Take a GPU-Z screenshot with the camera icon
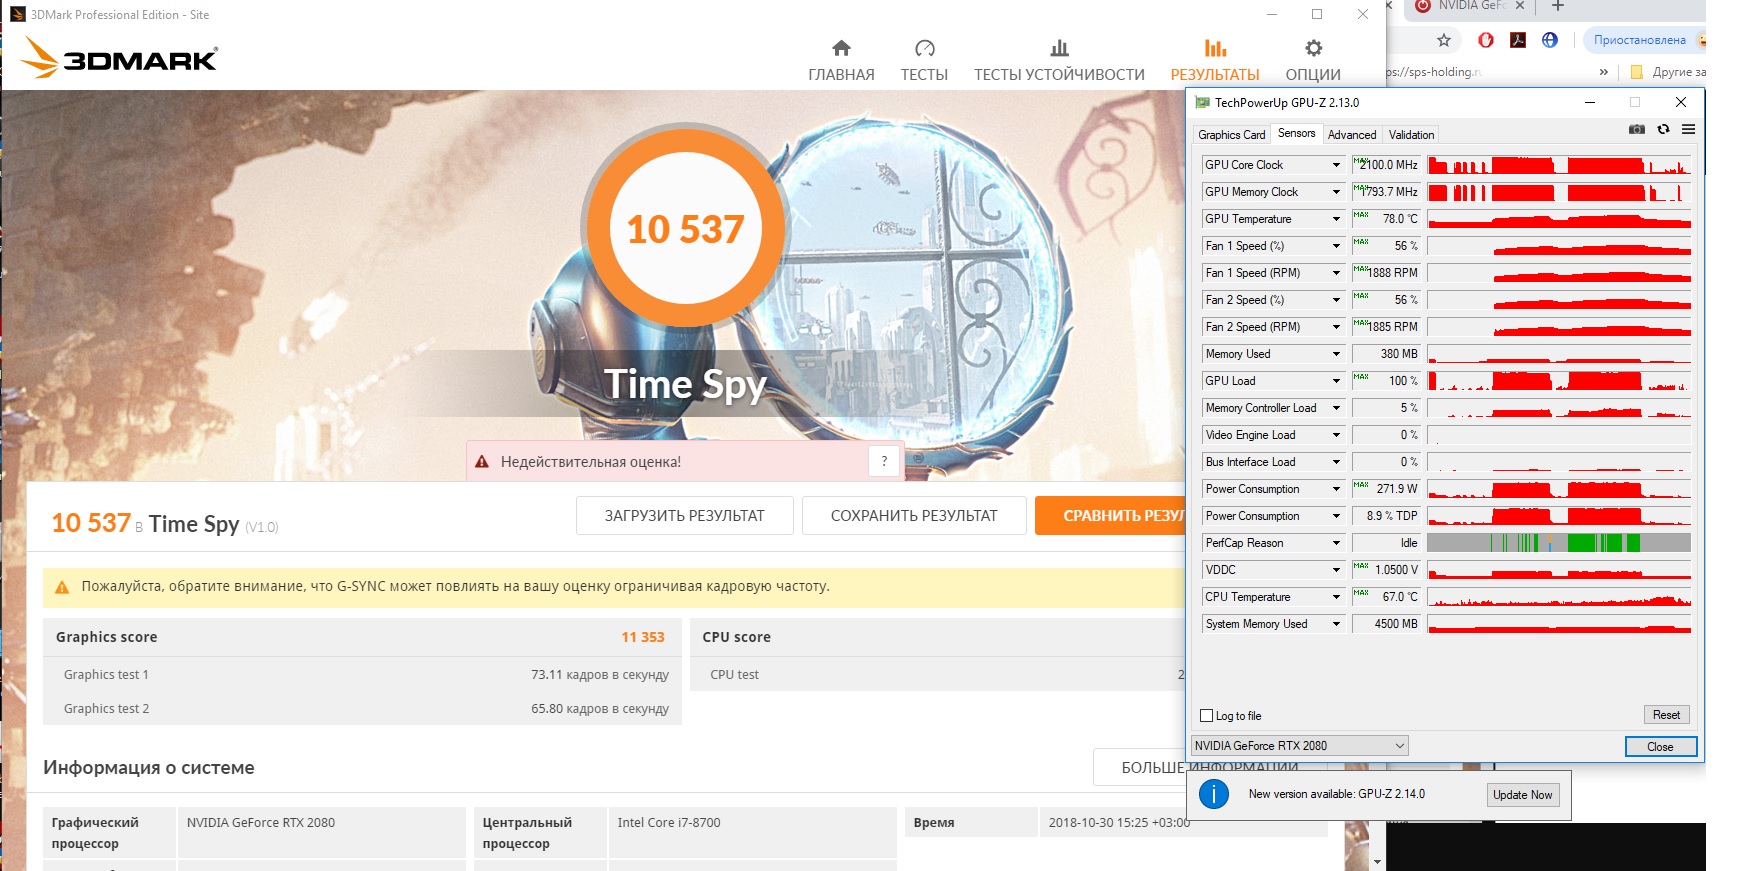 [x=1637, y=129]
